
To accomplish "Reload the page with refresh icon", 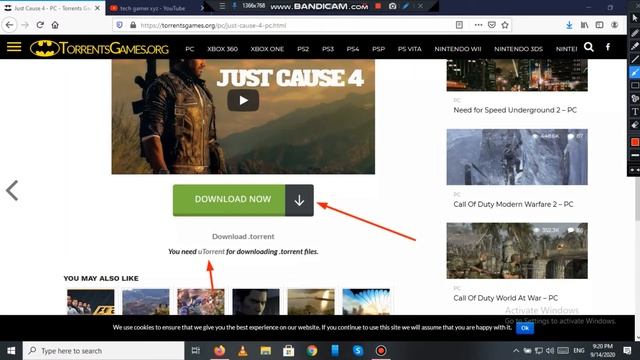I will click(x=40, y=25).
